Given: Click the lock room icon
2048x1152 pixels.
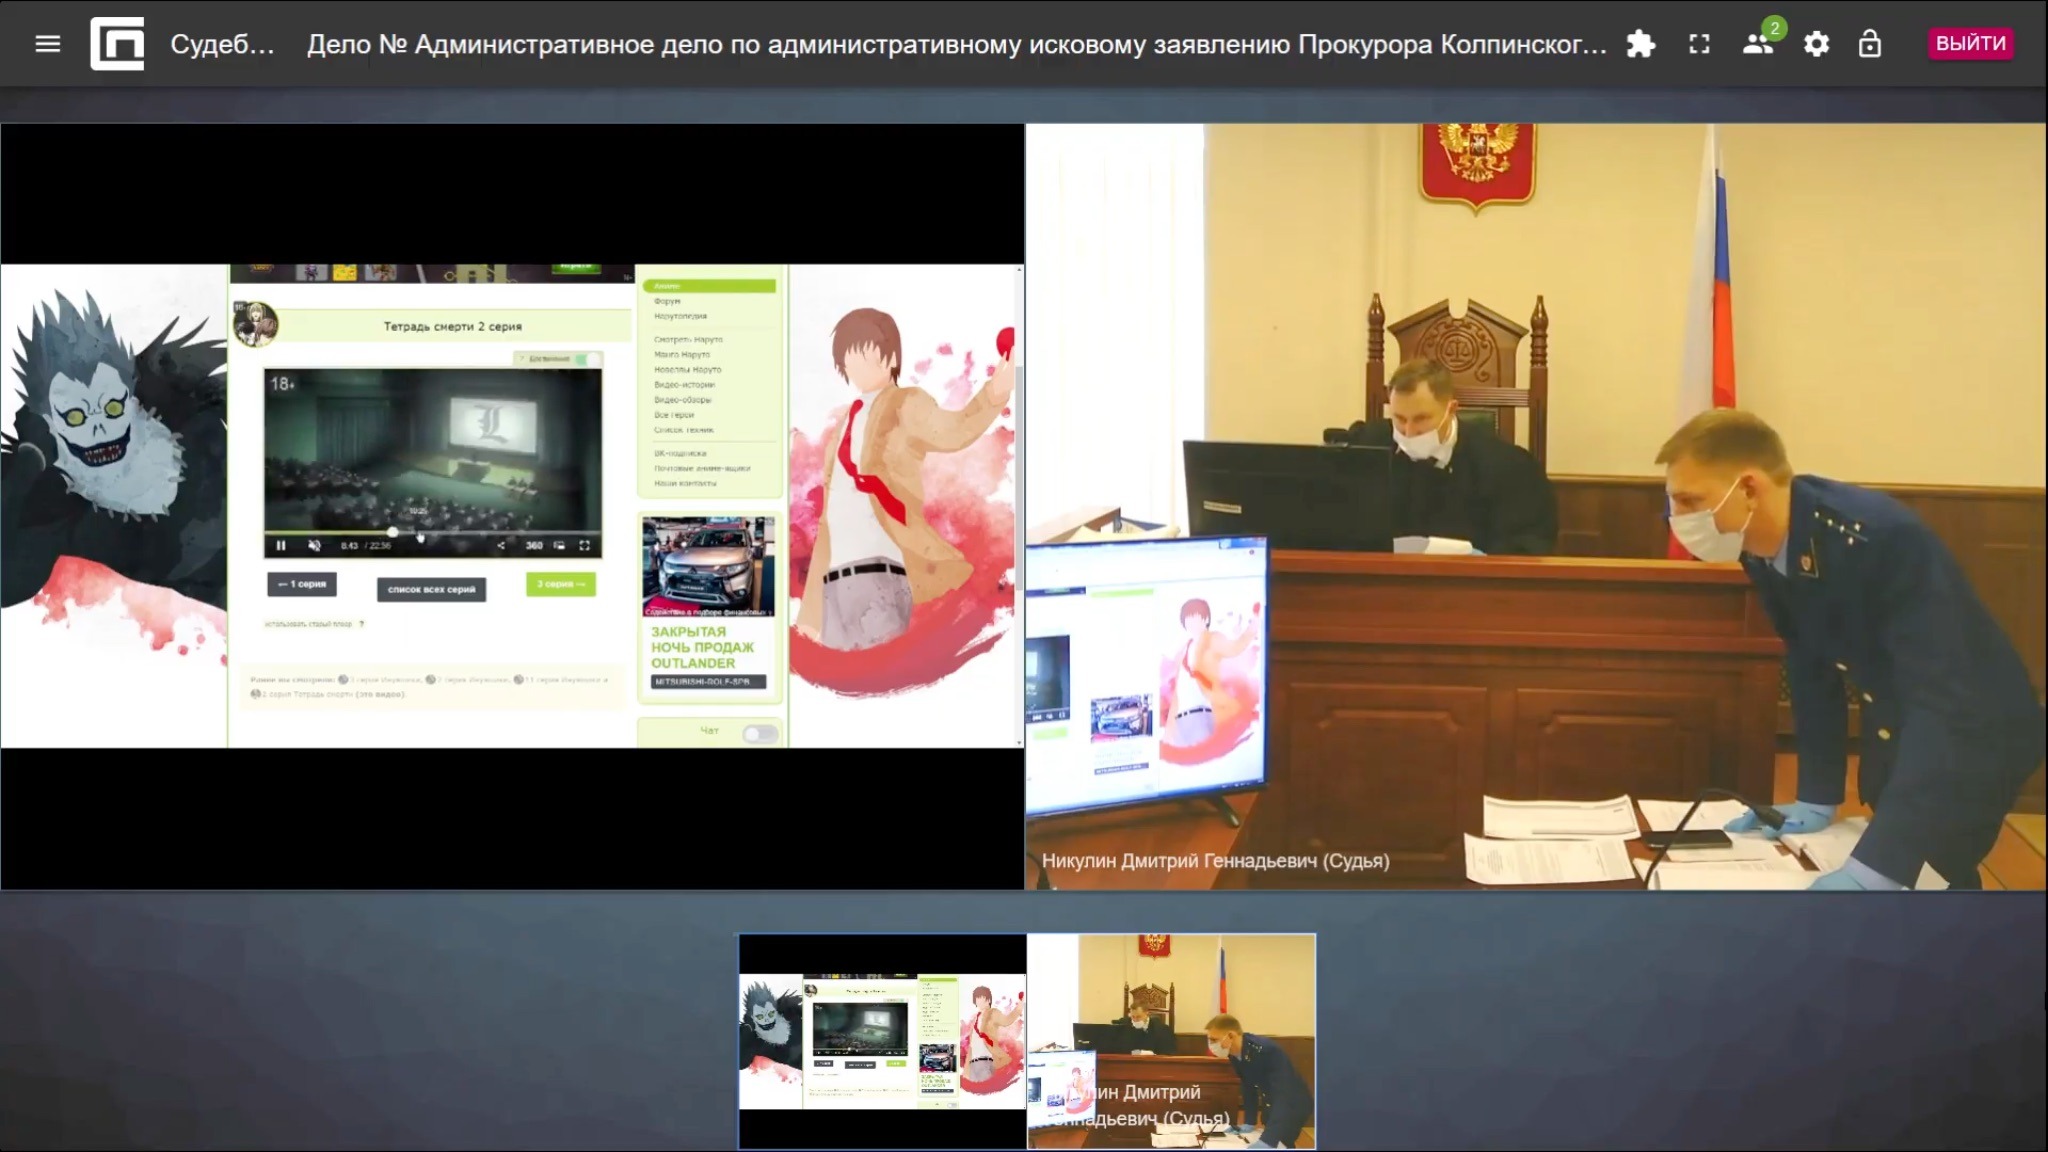Looking at the screenshot, I should tap(1869, 44).
